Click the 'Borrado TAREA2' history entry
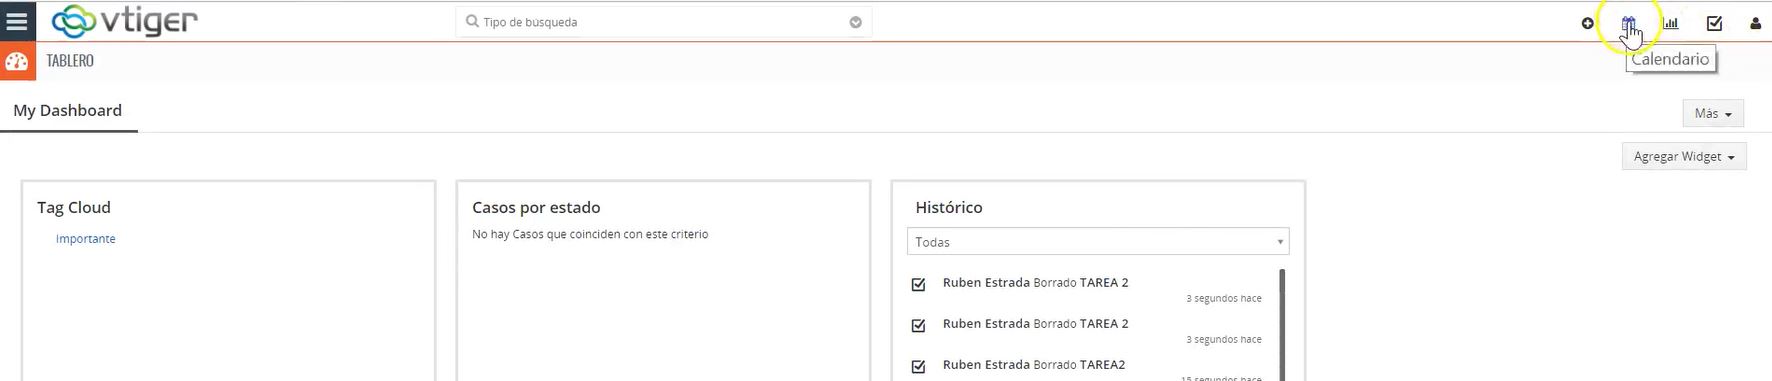 [1034, 365]
